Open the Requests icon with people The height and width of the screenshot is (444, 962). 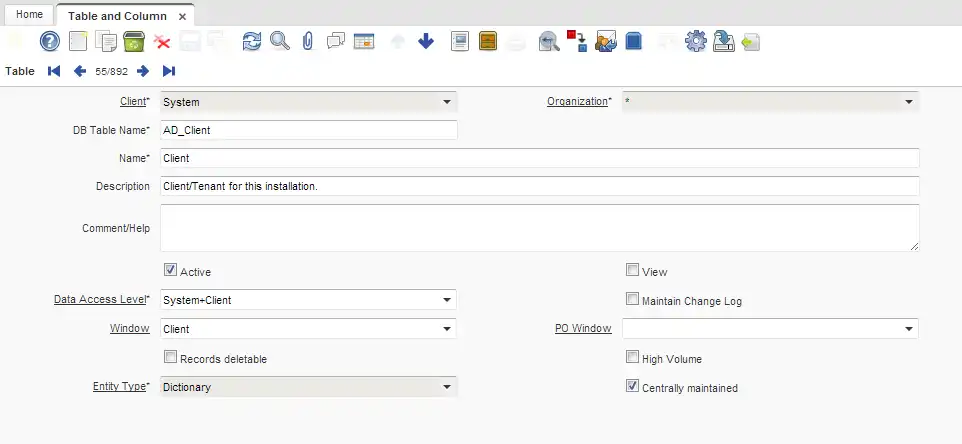coord(606,42)
